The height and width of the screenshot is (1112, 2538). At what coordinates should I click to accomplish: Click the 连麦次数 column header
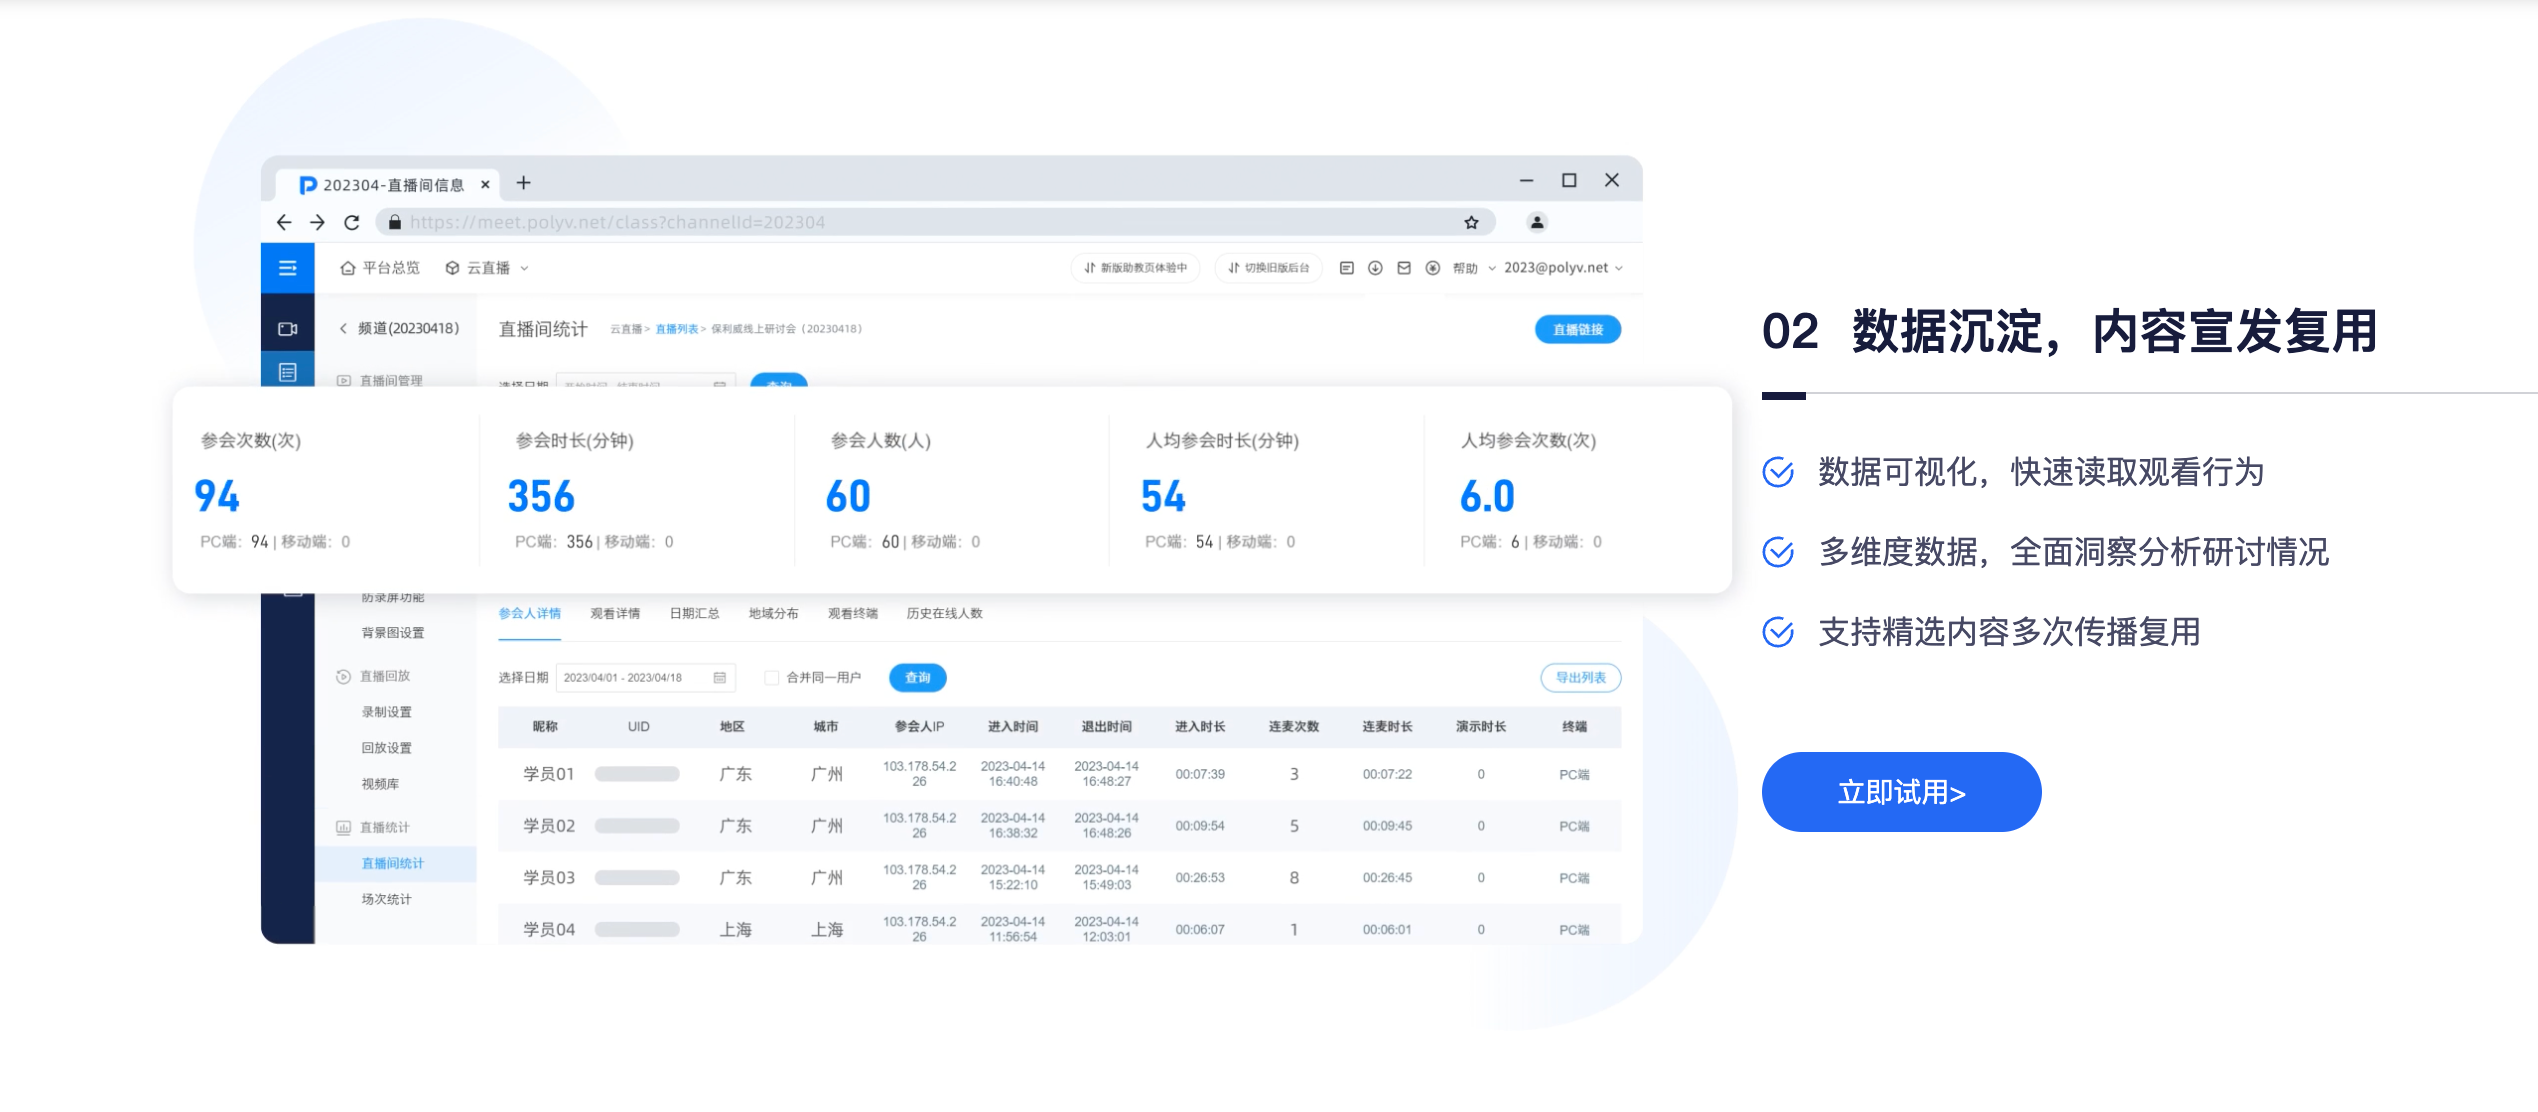(1294, 727)
